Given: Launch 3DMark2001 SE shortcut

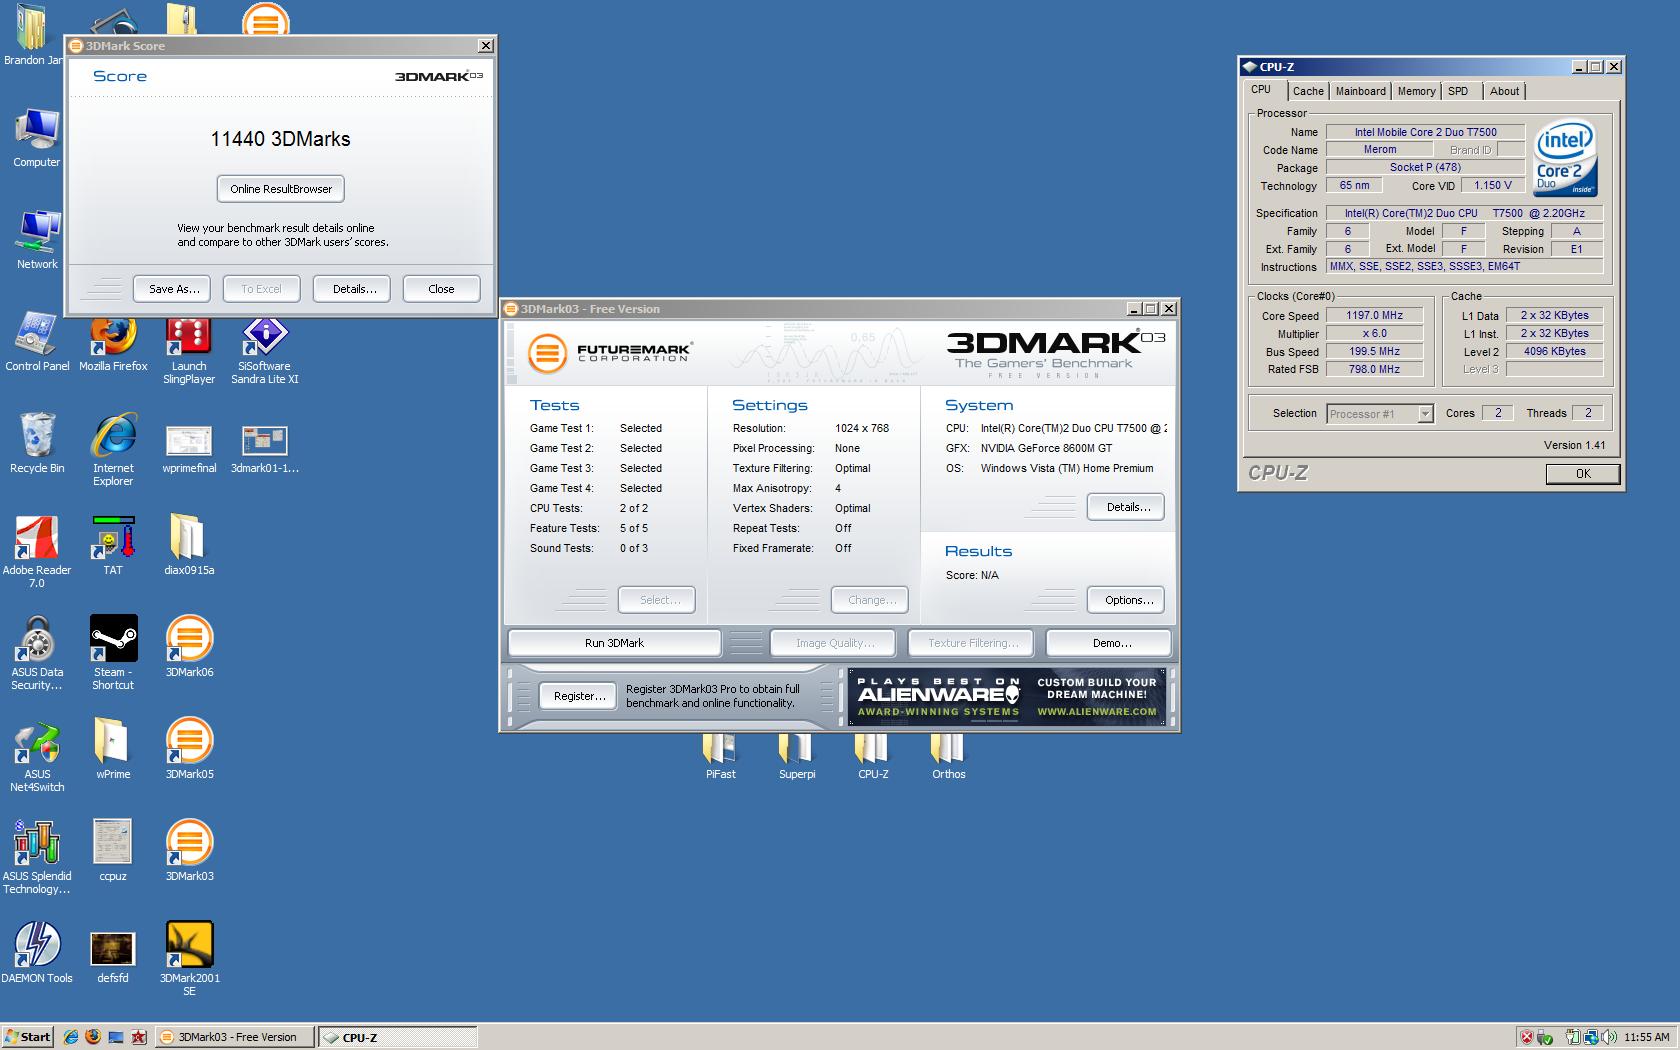Looking at the screenshot, I should click(x=189, y=960).
